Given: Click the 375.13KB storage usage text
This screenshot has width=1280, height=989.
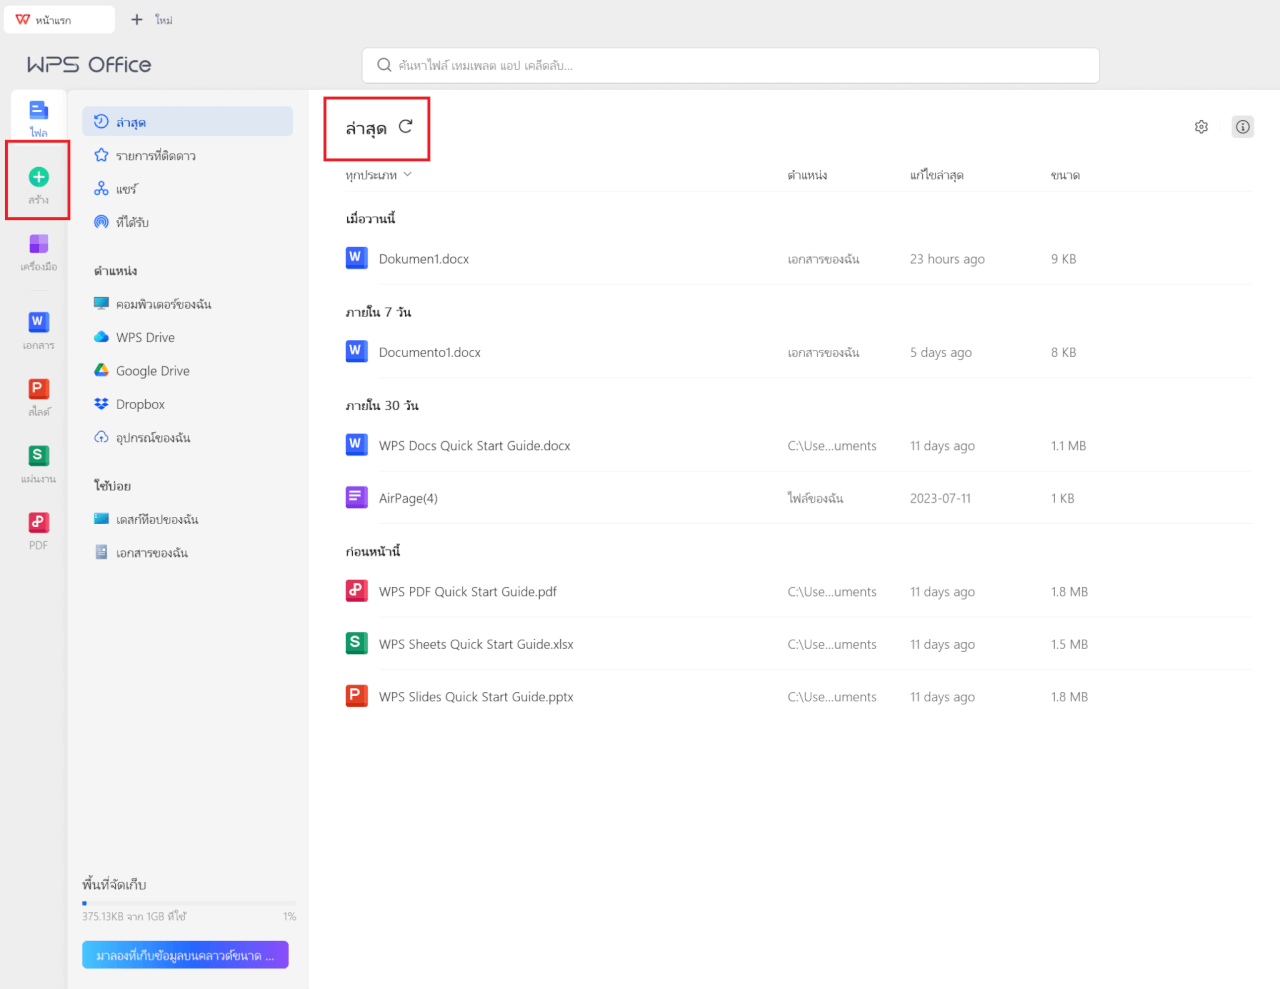Looking at the screenshot, I should point(134,916).
